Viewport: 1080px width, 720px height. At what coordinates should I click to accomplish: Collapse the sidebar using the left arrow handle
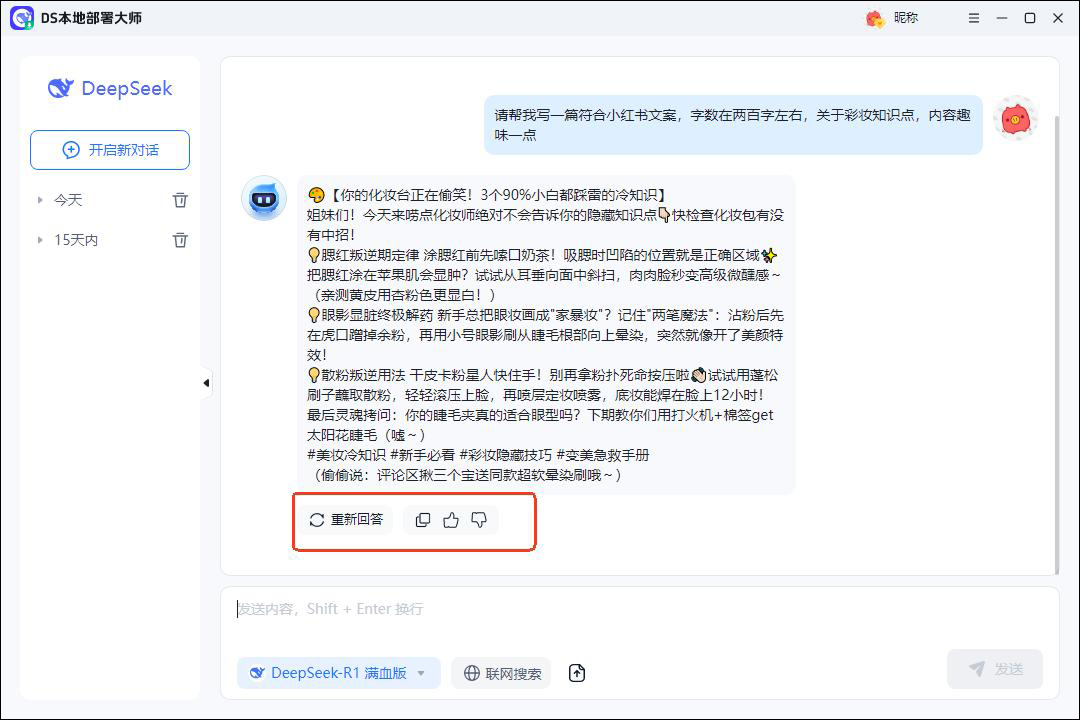(x=206, y=383)
